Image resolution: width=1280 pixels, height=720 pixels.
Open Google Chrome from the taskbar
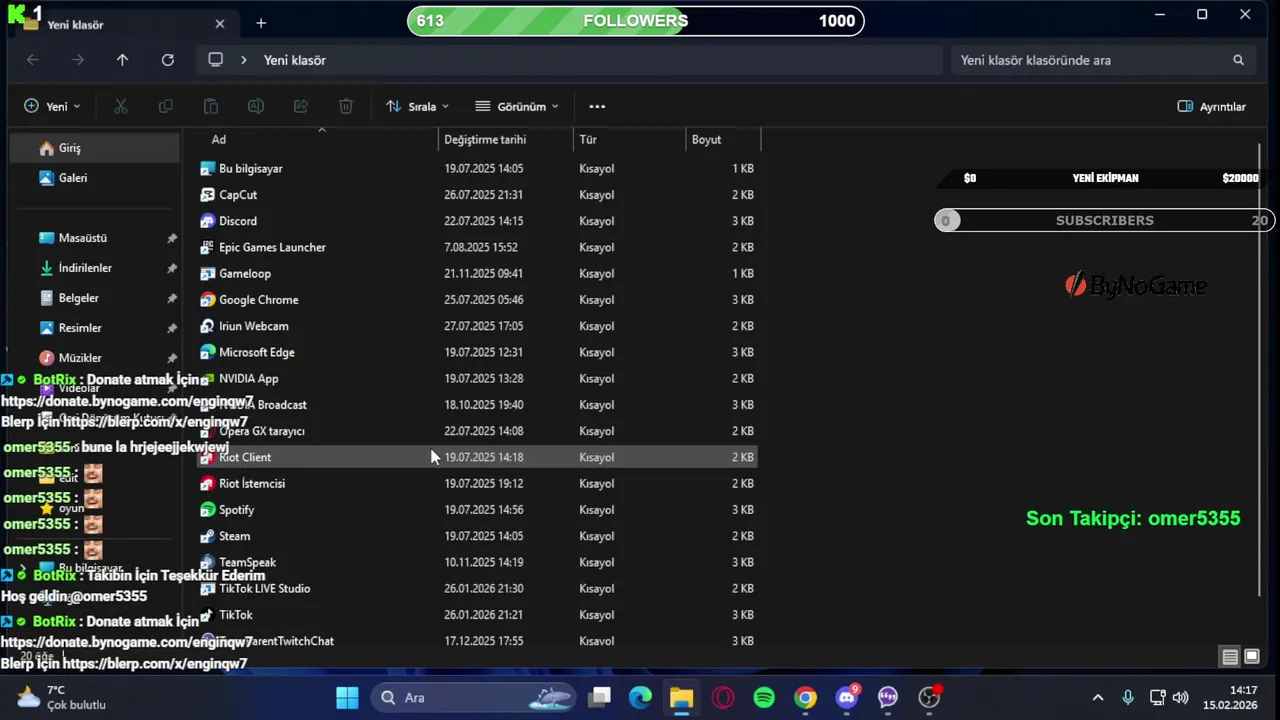click(x=805, y=697)
